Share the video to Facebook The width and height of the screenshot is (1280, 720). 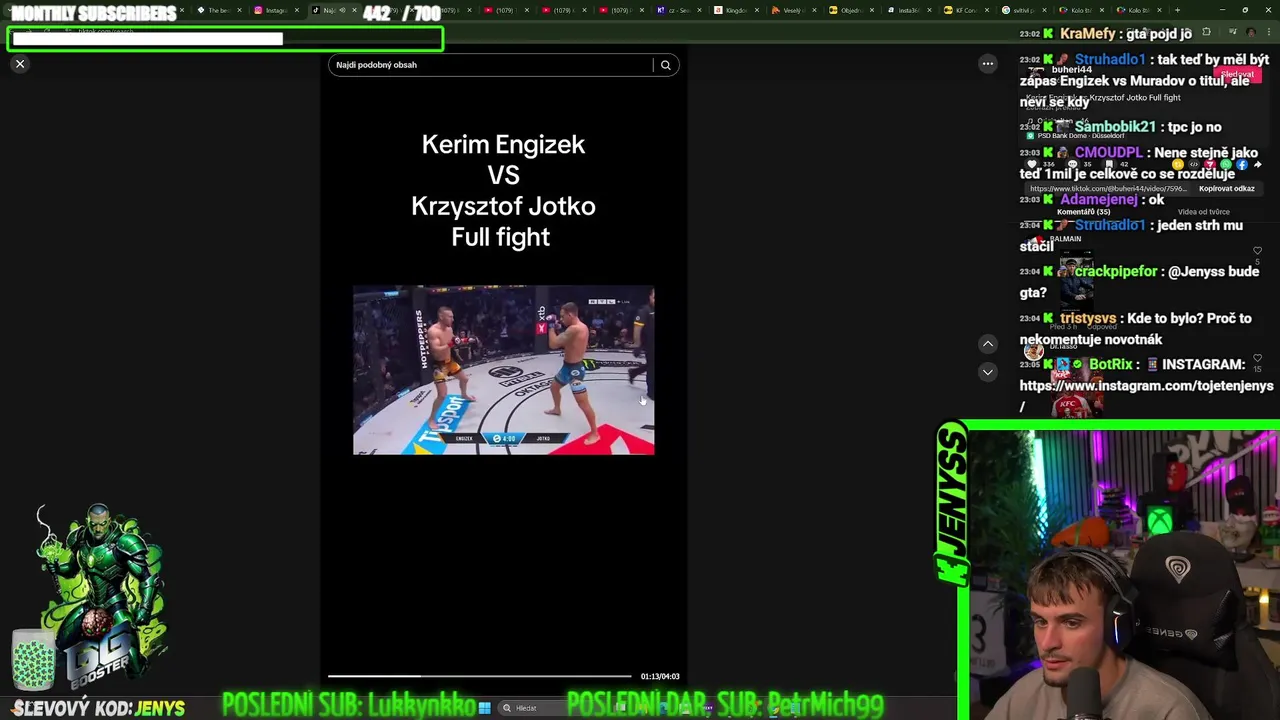tap(1242, 164)
